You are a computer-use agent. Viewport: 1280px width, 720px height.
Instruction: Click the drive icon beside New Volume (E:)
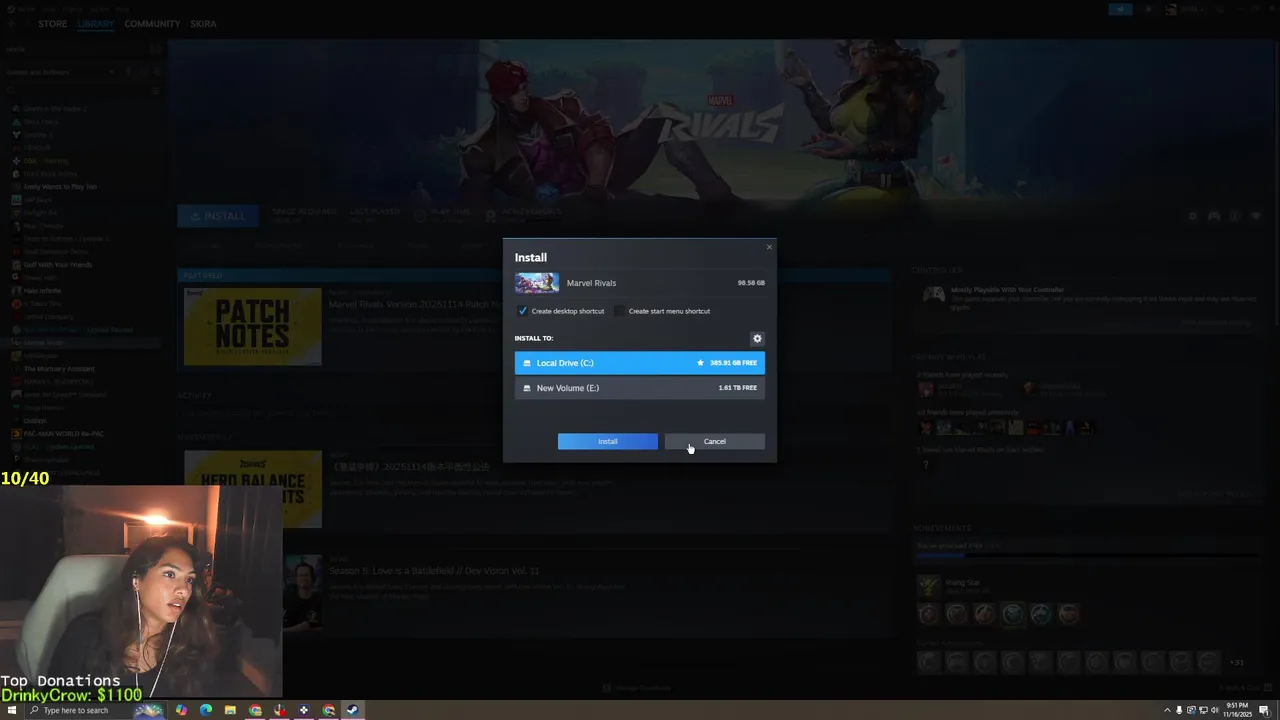[x=527, y=388]
